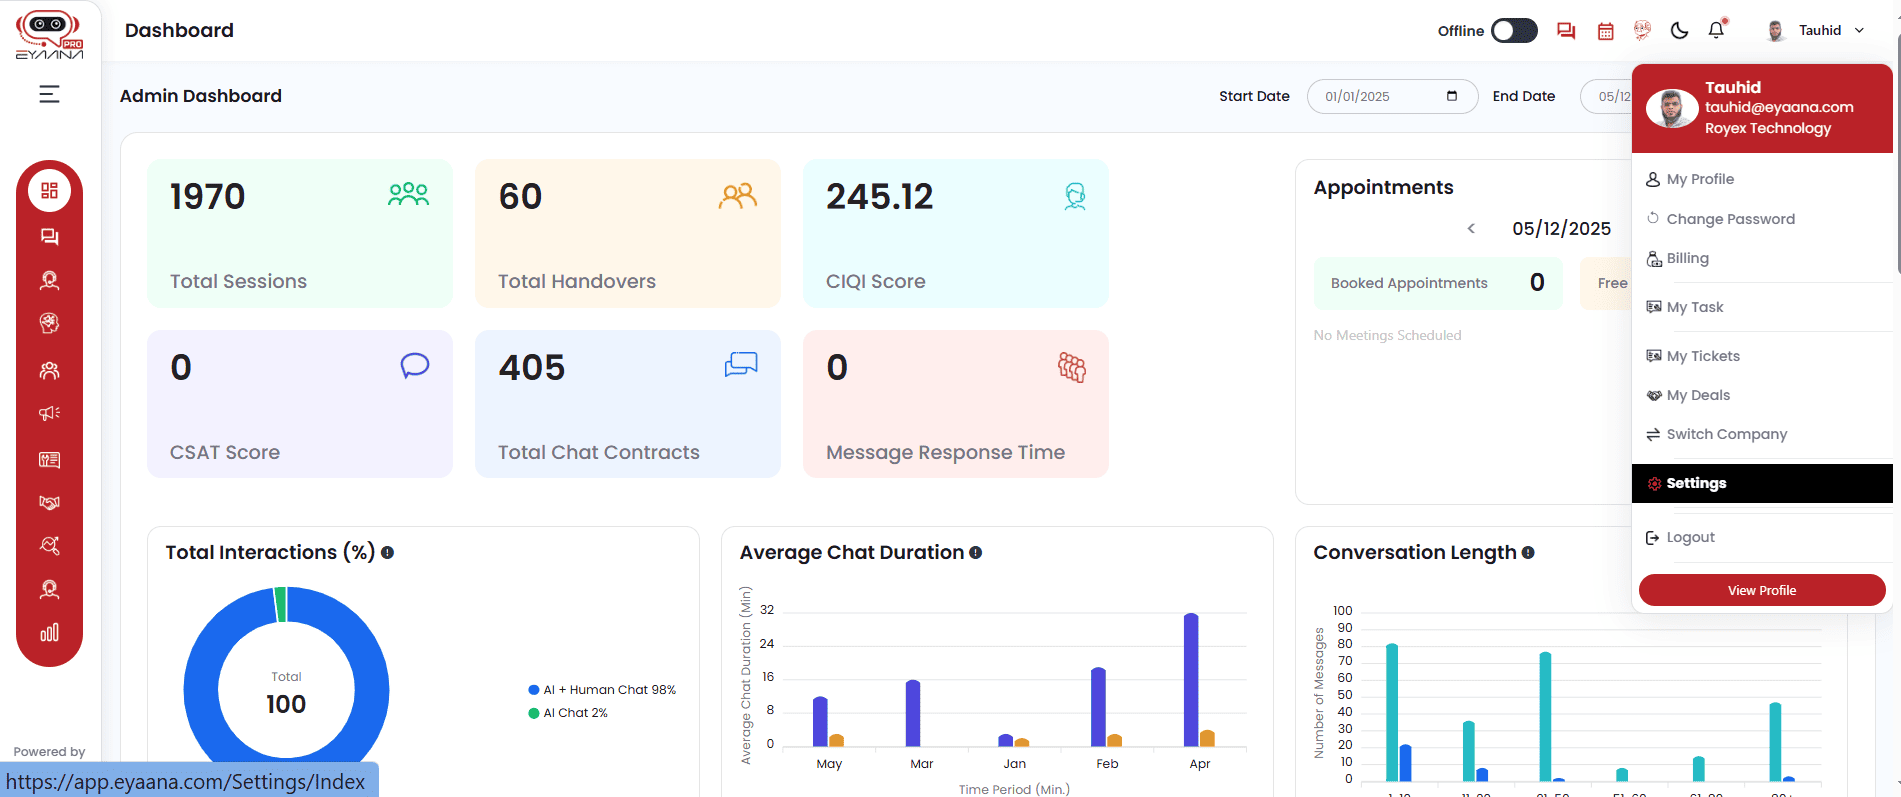The image size is (1901, 797).
Task: Open the calendar icon in top bar
Action: [1605, 31]
